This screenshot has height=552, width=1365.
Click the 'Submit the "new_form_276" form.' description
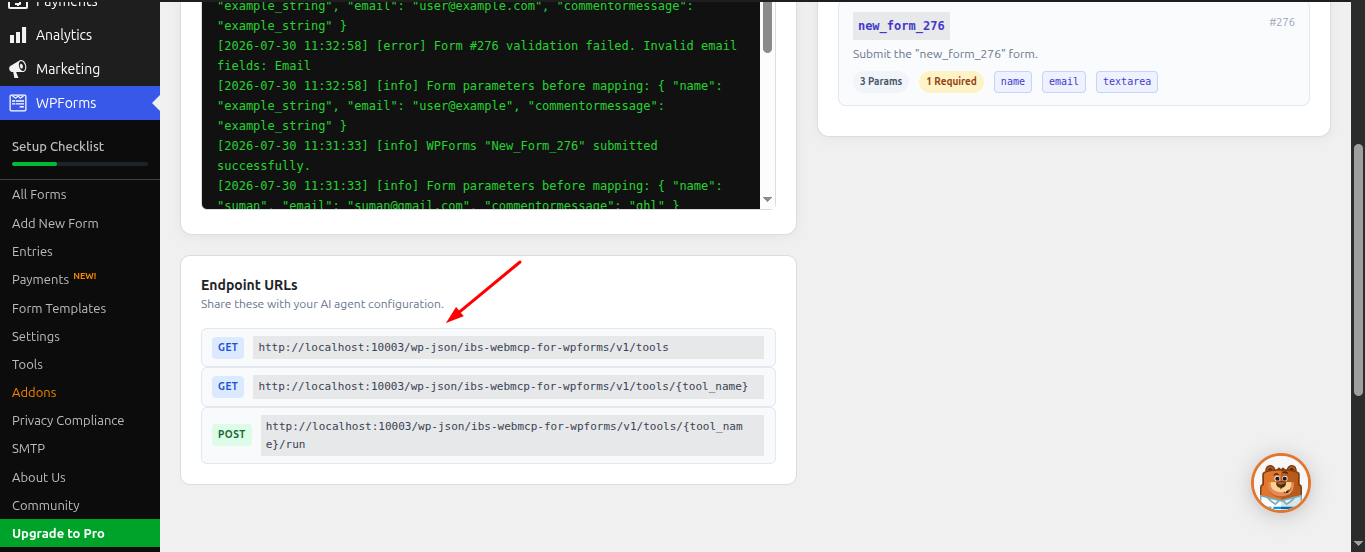945,54
